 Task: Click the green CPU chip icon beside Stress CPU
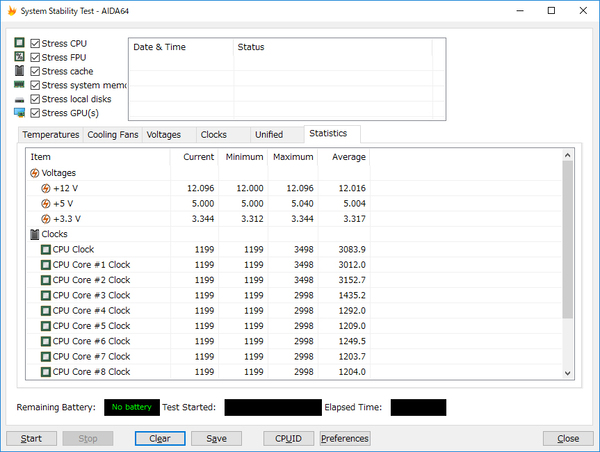[x=20, y=42]
